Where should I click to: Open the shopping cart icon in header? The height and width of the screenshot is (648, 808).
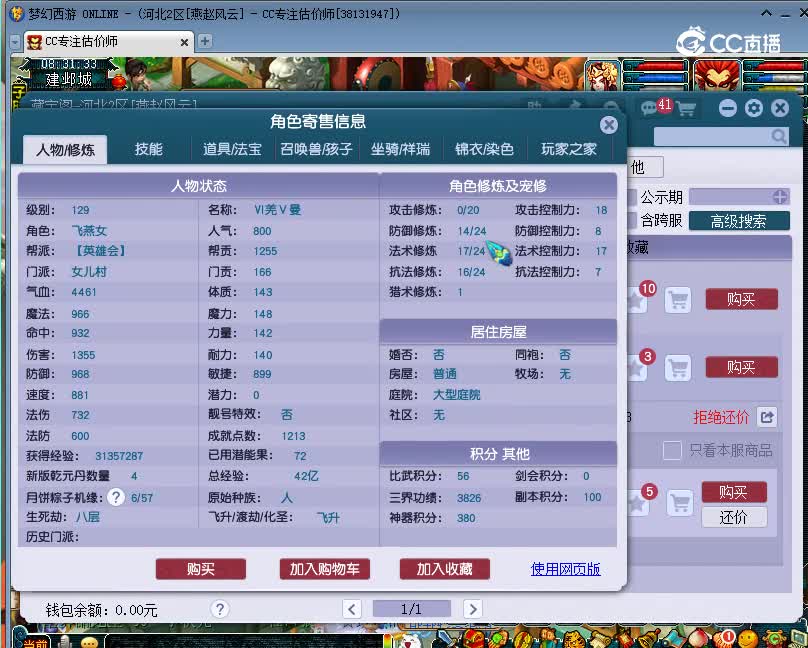tap(686, 109)
